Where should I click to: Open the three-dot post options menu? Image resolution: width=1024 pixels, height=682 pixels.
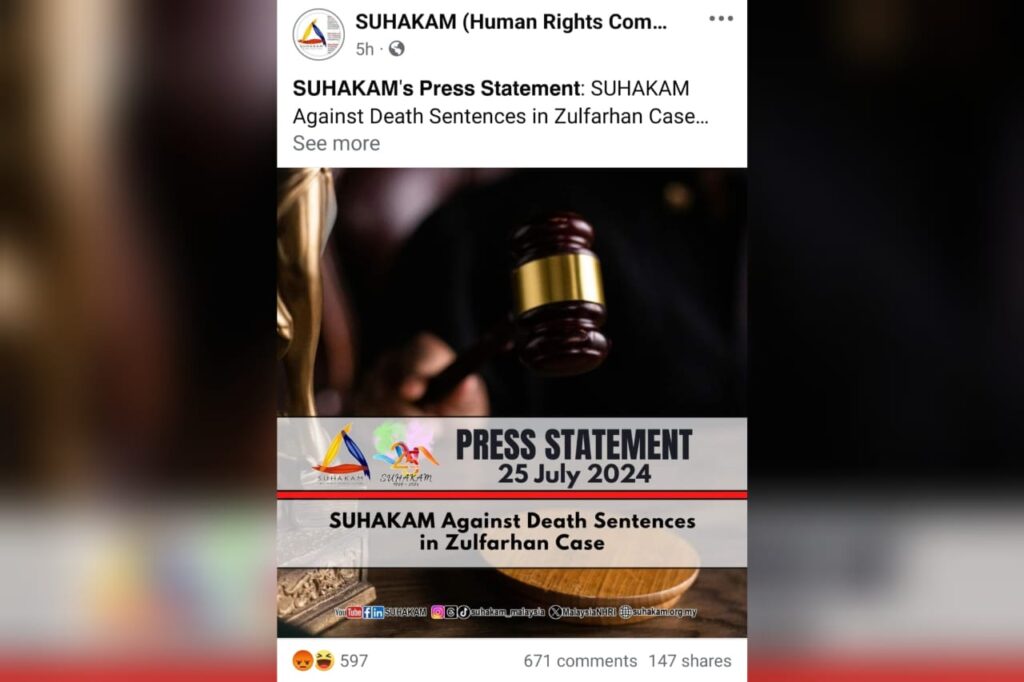pos(721,19)
